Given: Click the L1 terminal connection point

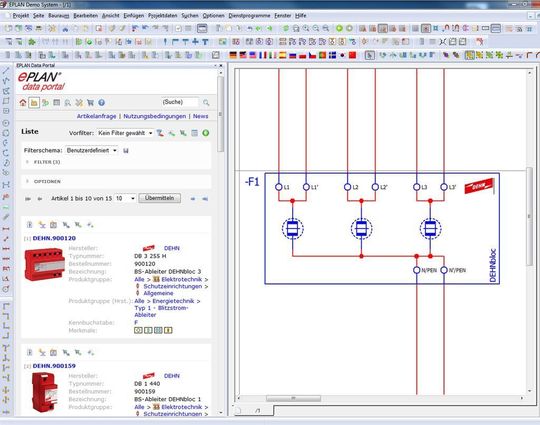Looking at the screenshot, I should pos(279,187).
